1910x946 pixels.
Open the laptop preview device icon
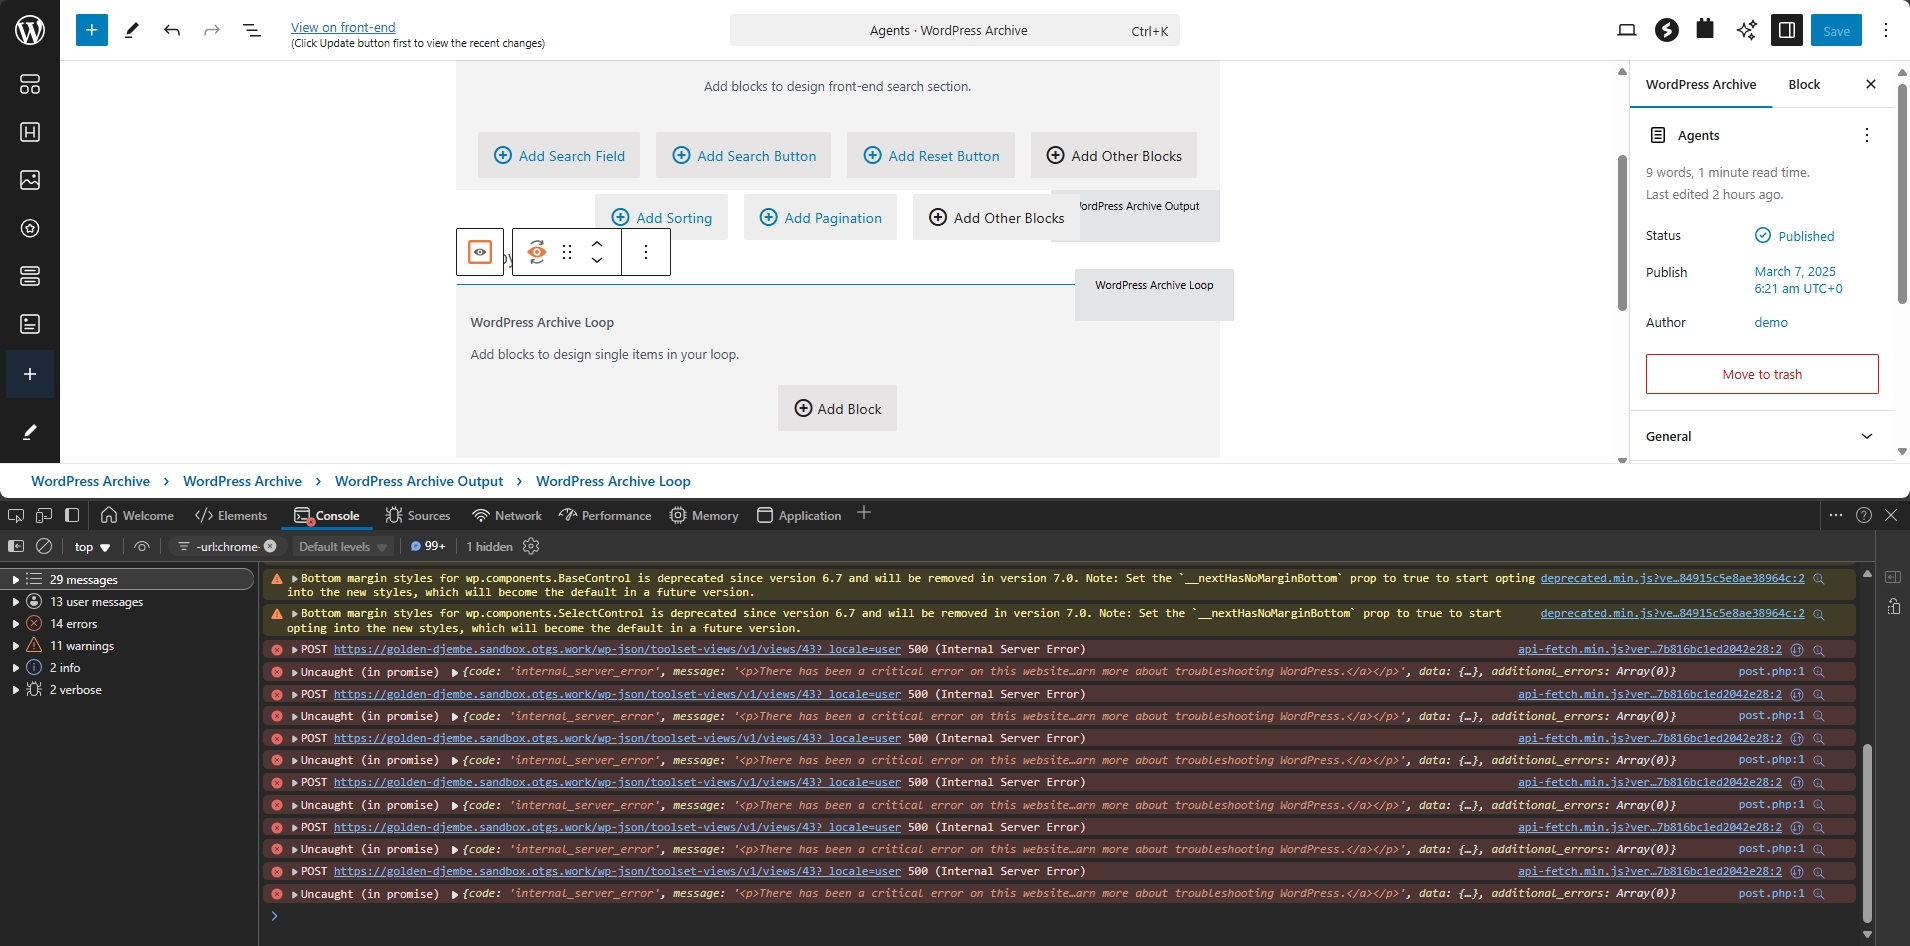click(x=1627, y=30)
